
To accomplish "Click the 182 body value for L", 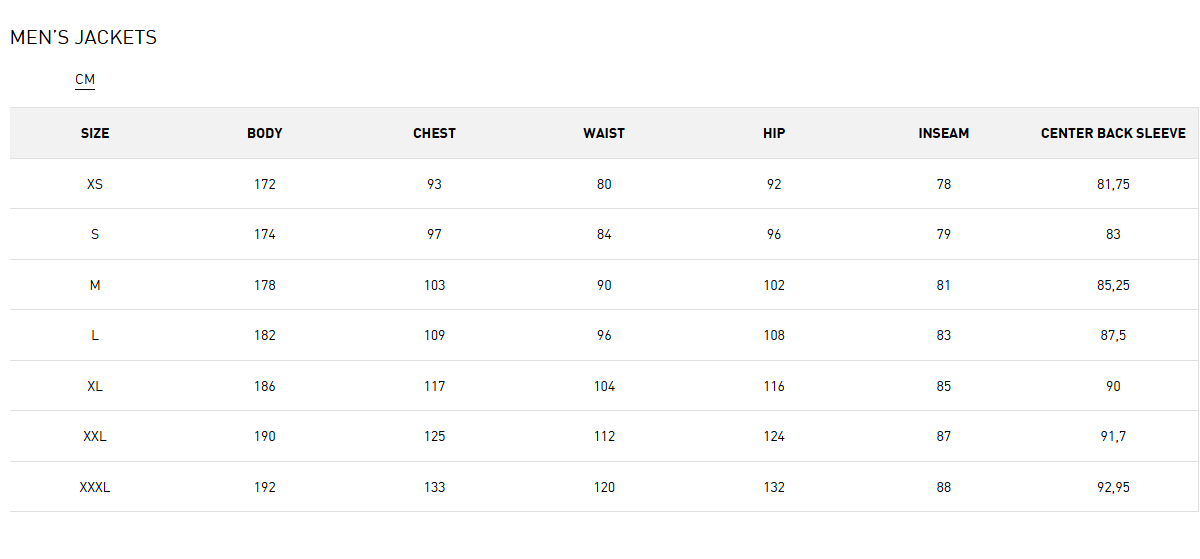I will pos(265,335).
